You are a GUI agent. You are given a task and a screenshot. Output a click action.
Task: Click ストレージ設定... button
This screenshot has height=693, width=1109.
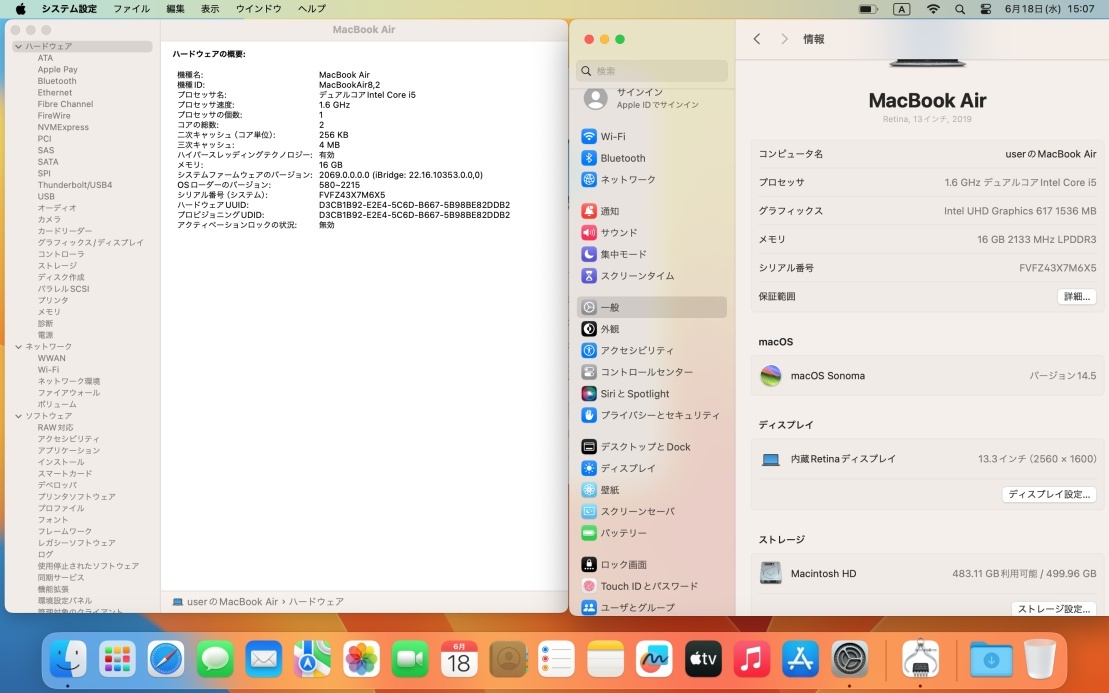tap(1054, 609)
